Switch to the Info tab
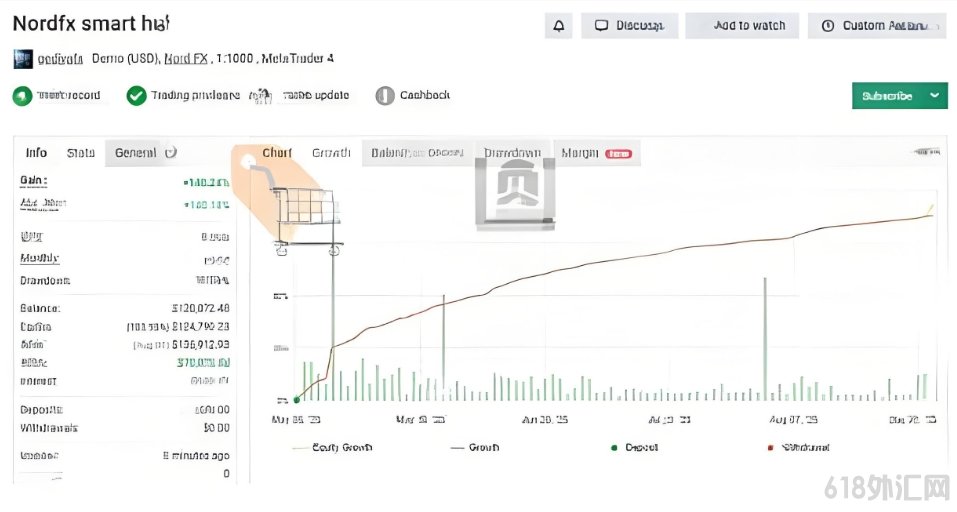This screenshot has height=512, width=957. pos(36,153)
